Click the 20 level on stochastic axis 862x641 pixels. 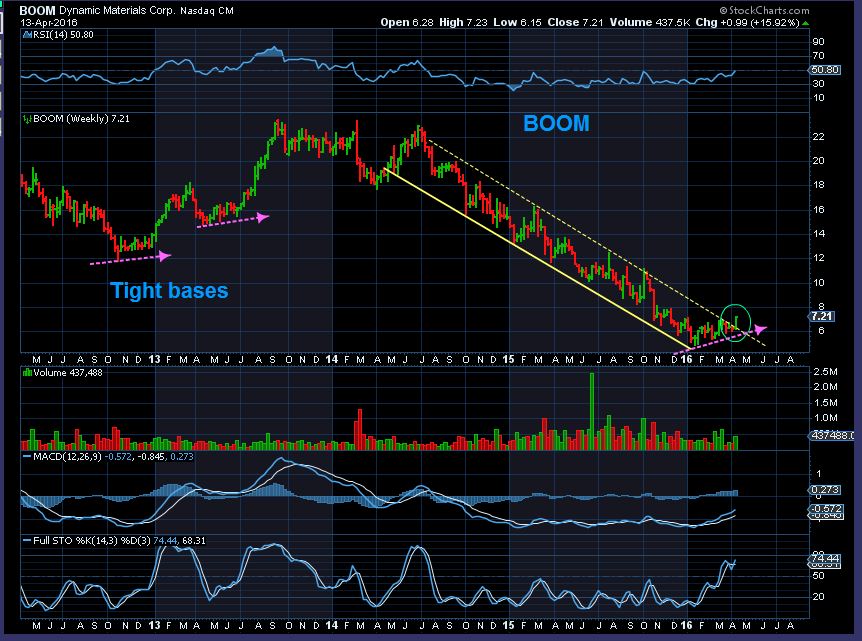coord(818,597)
